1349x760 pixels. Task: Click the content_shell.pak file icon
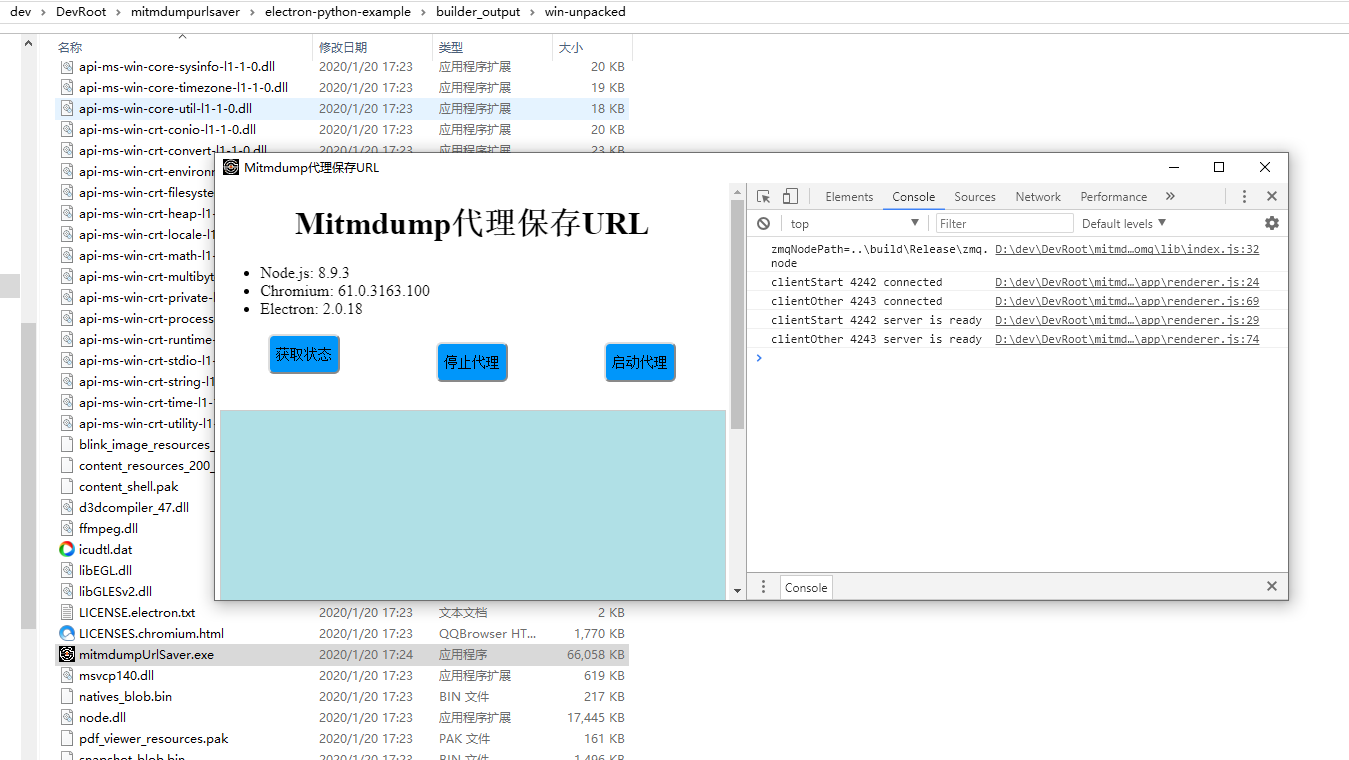[x=67, y=486]
